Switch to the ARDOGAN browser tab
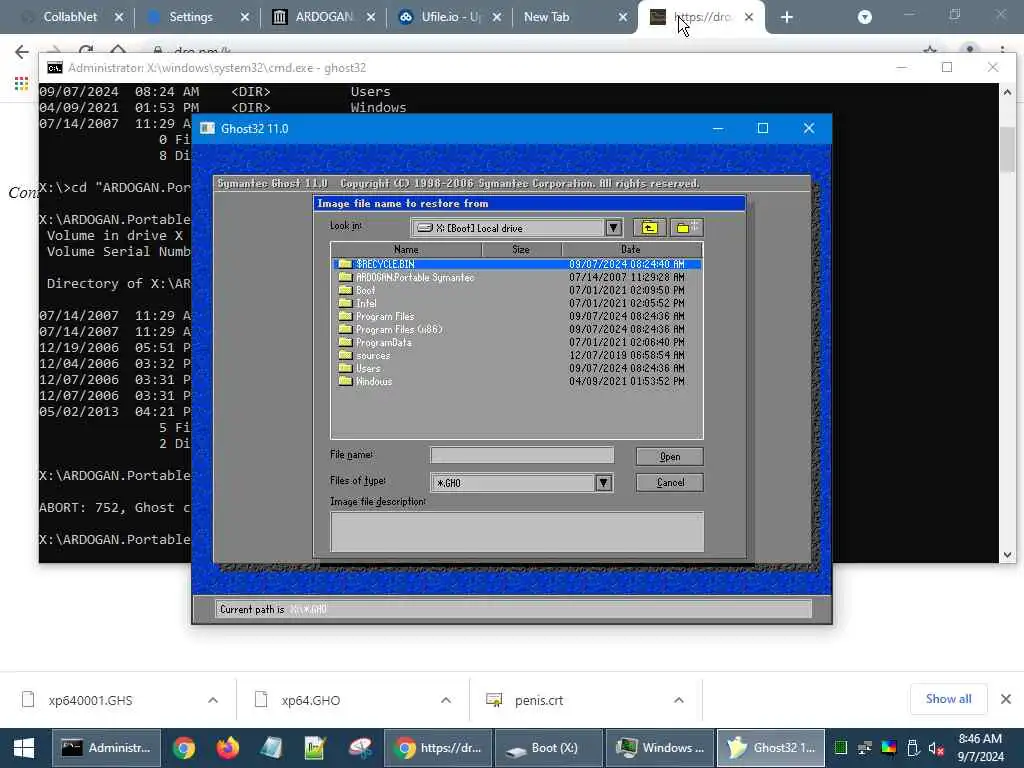The width and height of the screenshot is (1024, 768). (x=324, y=17)
